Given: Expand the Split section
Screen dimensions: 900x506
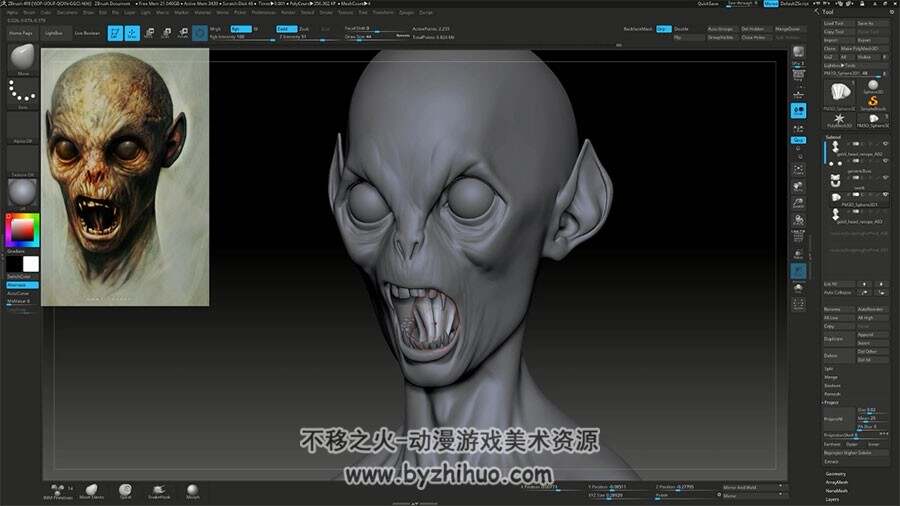Looking at the screenshot, I should tap(829, 368).
